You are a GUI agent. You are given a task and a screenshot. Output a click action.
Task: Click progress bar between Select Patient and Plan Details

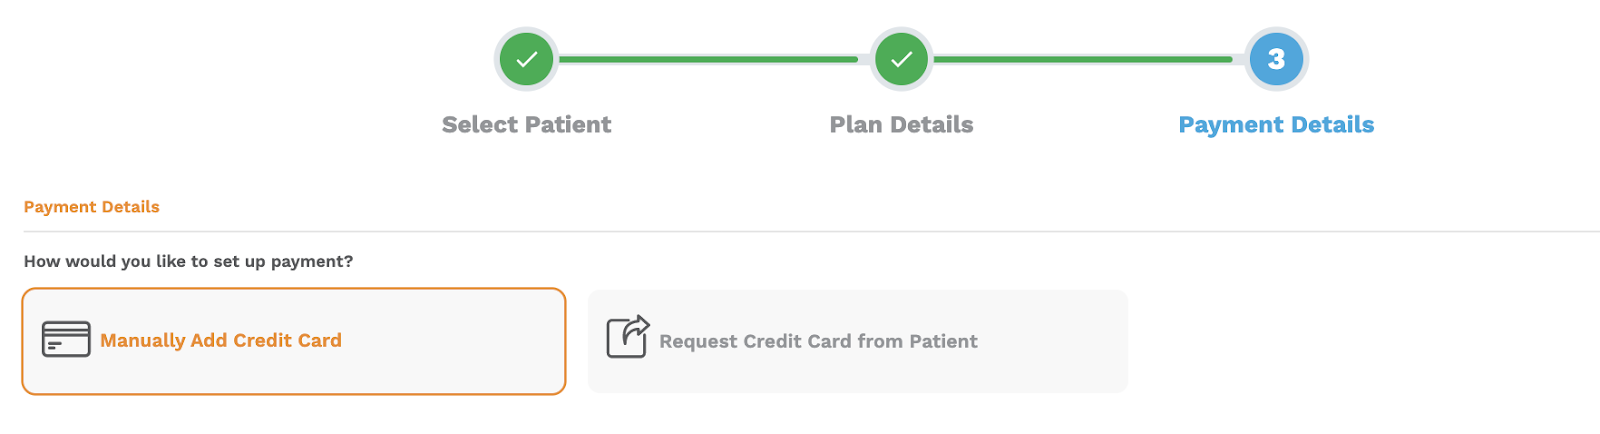coord(708,59)
